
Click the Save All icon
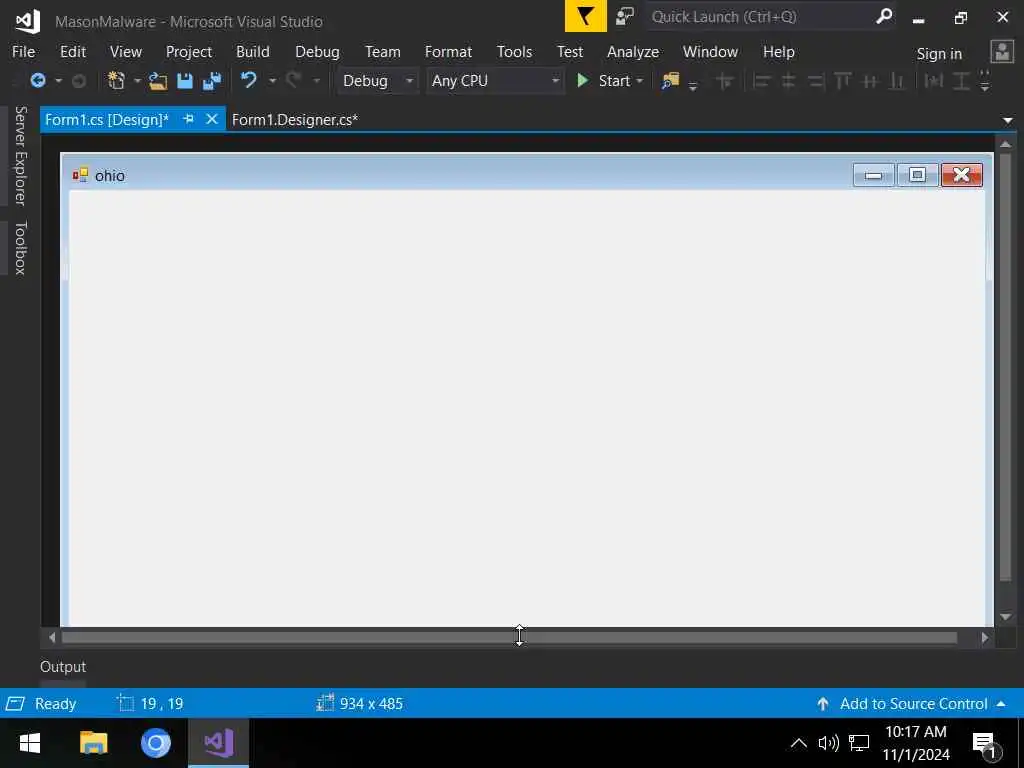pos(212,81)
